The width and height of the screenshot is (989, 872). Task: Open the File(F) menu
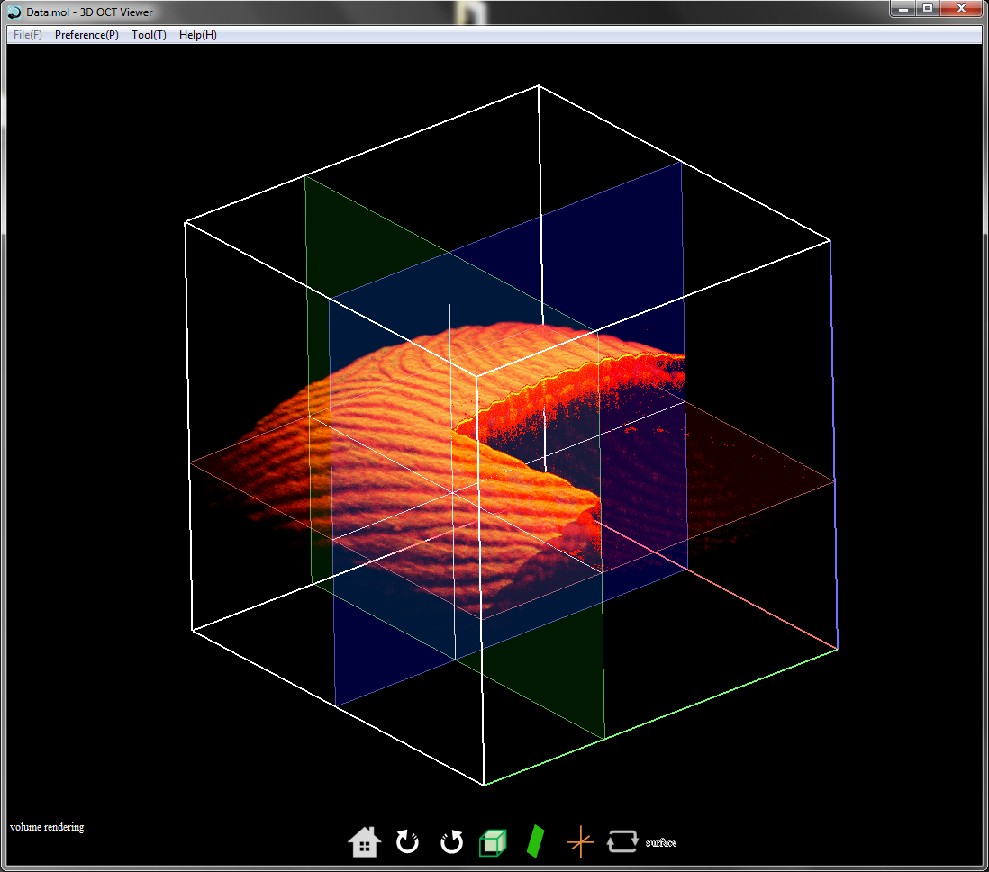coord(27,35)
